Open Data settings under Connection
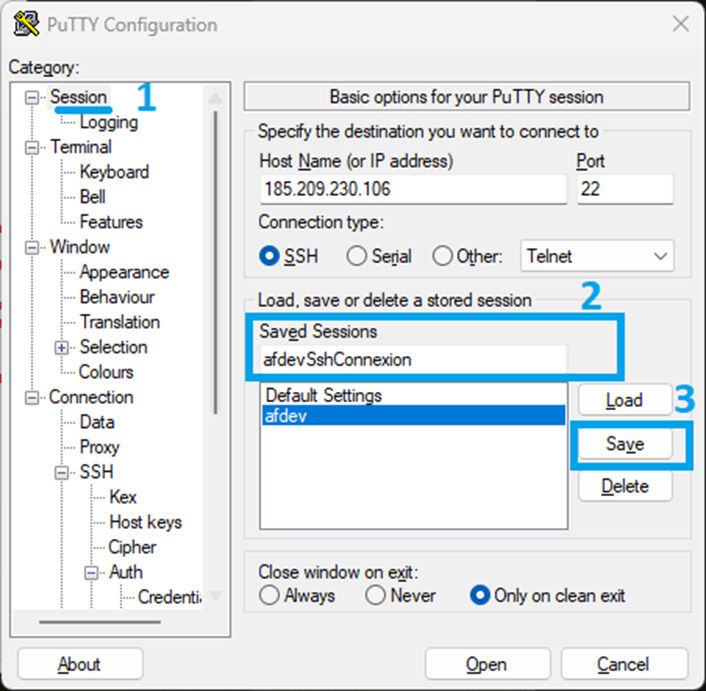Image resolution: width=706 pixels, height=691 pixels. pos(97,422)
